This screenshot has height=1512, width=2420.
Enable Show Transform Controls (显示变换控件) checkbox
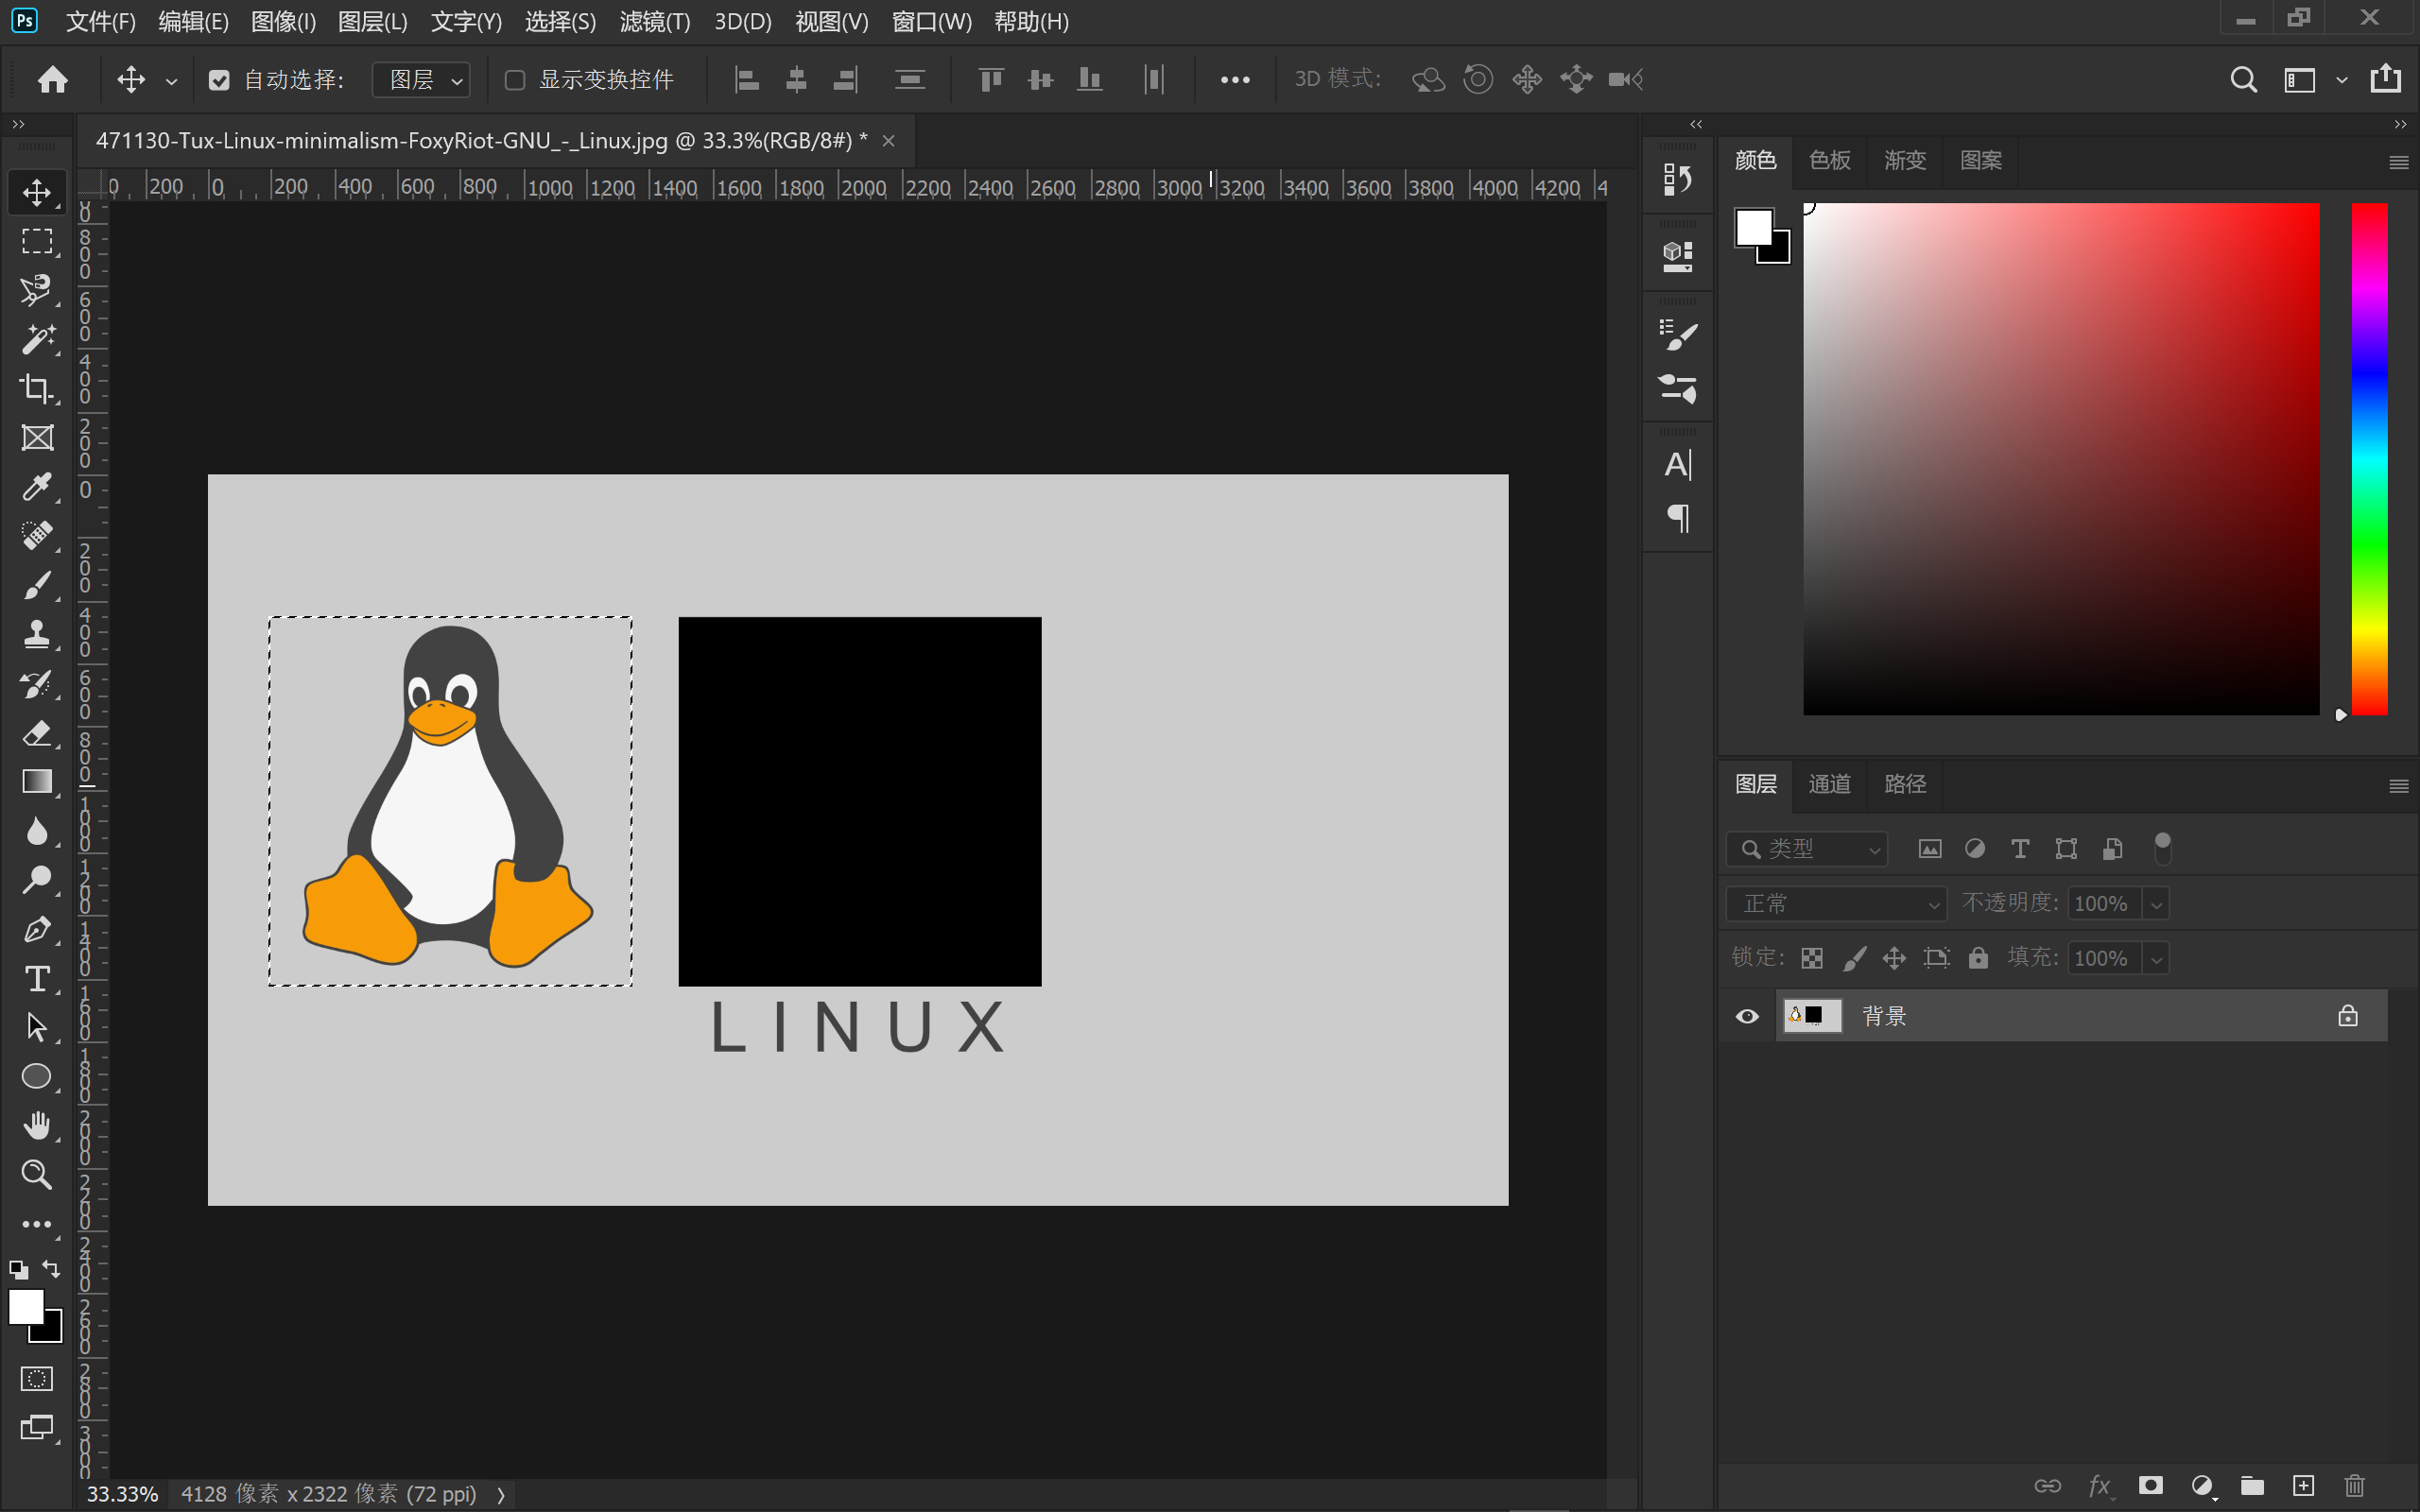click(x=515, y=80)
